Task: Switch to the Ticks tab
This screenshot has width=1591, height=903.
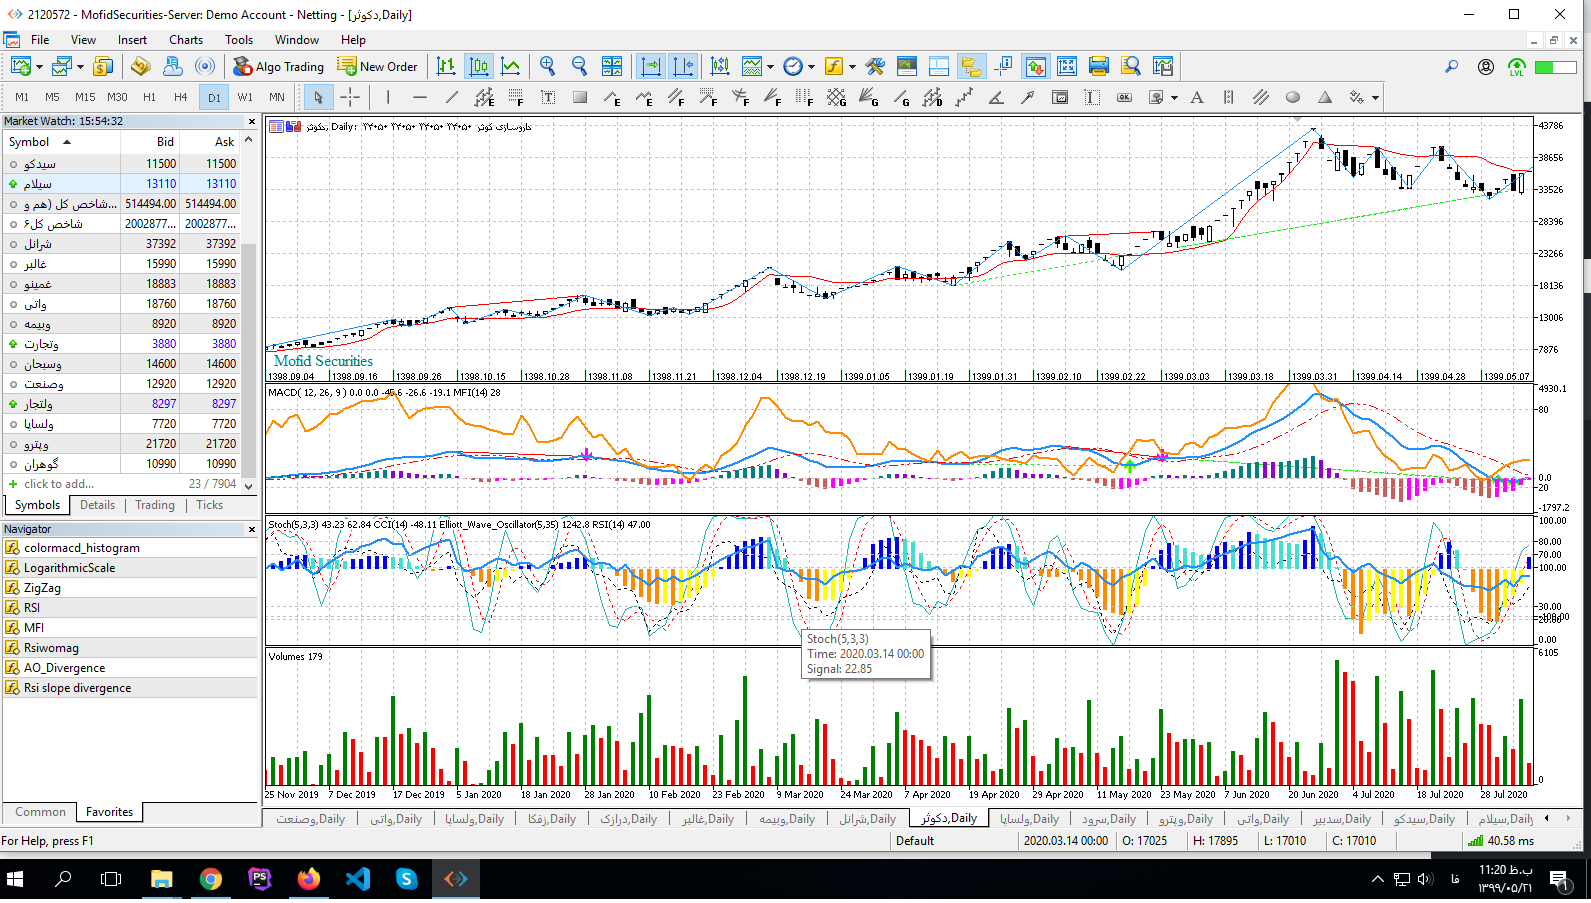Action: [x=209, y=505]
